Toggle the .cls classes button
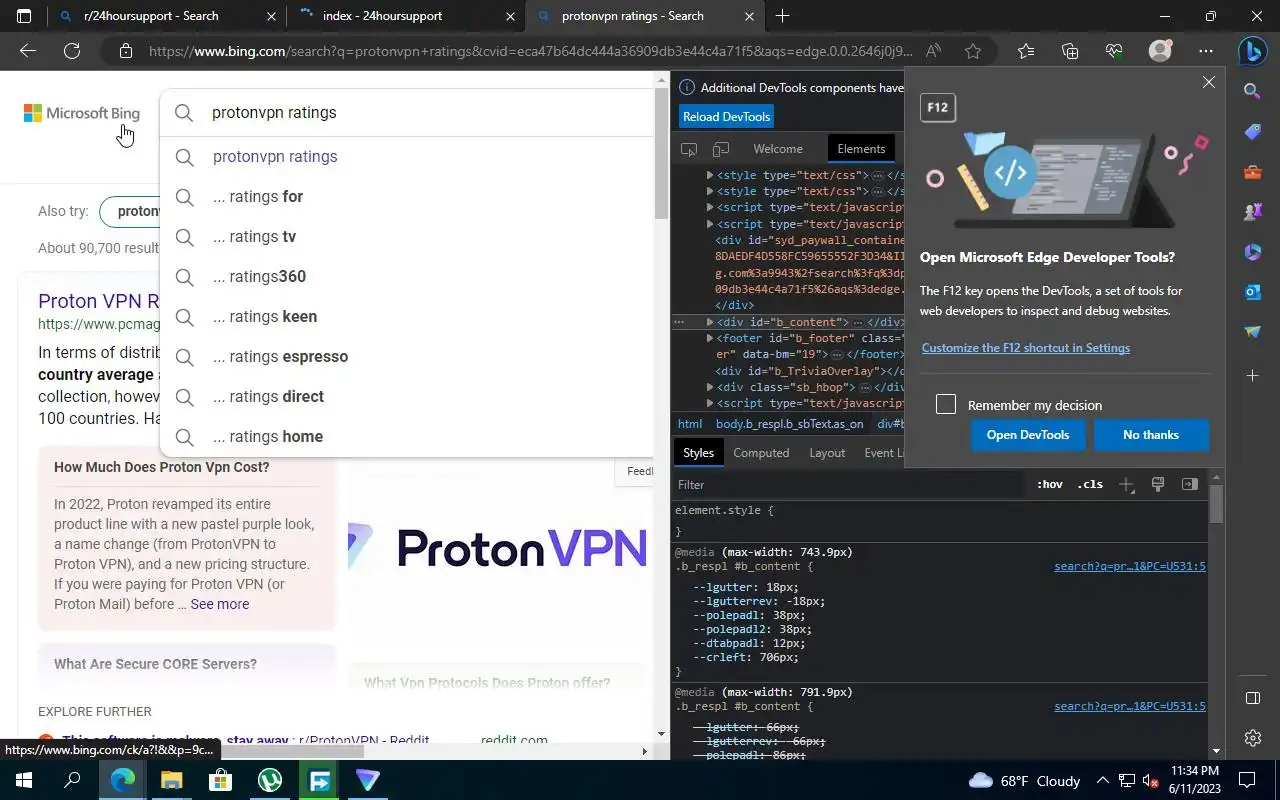The width and height of the screenshot is (1280, 800). [x=1090, y=484]
